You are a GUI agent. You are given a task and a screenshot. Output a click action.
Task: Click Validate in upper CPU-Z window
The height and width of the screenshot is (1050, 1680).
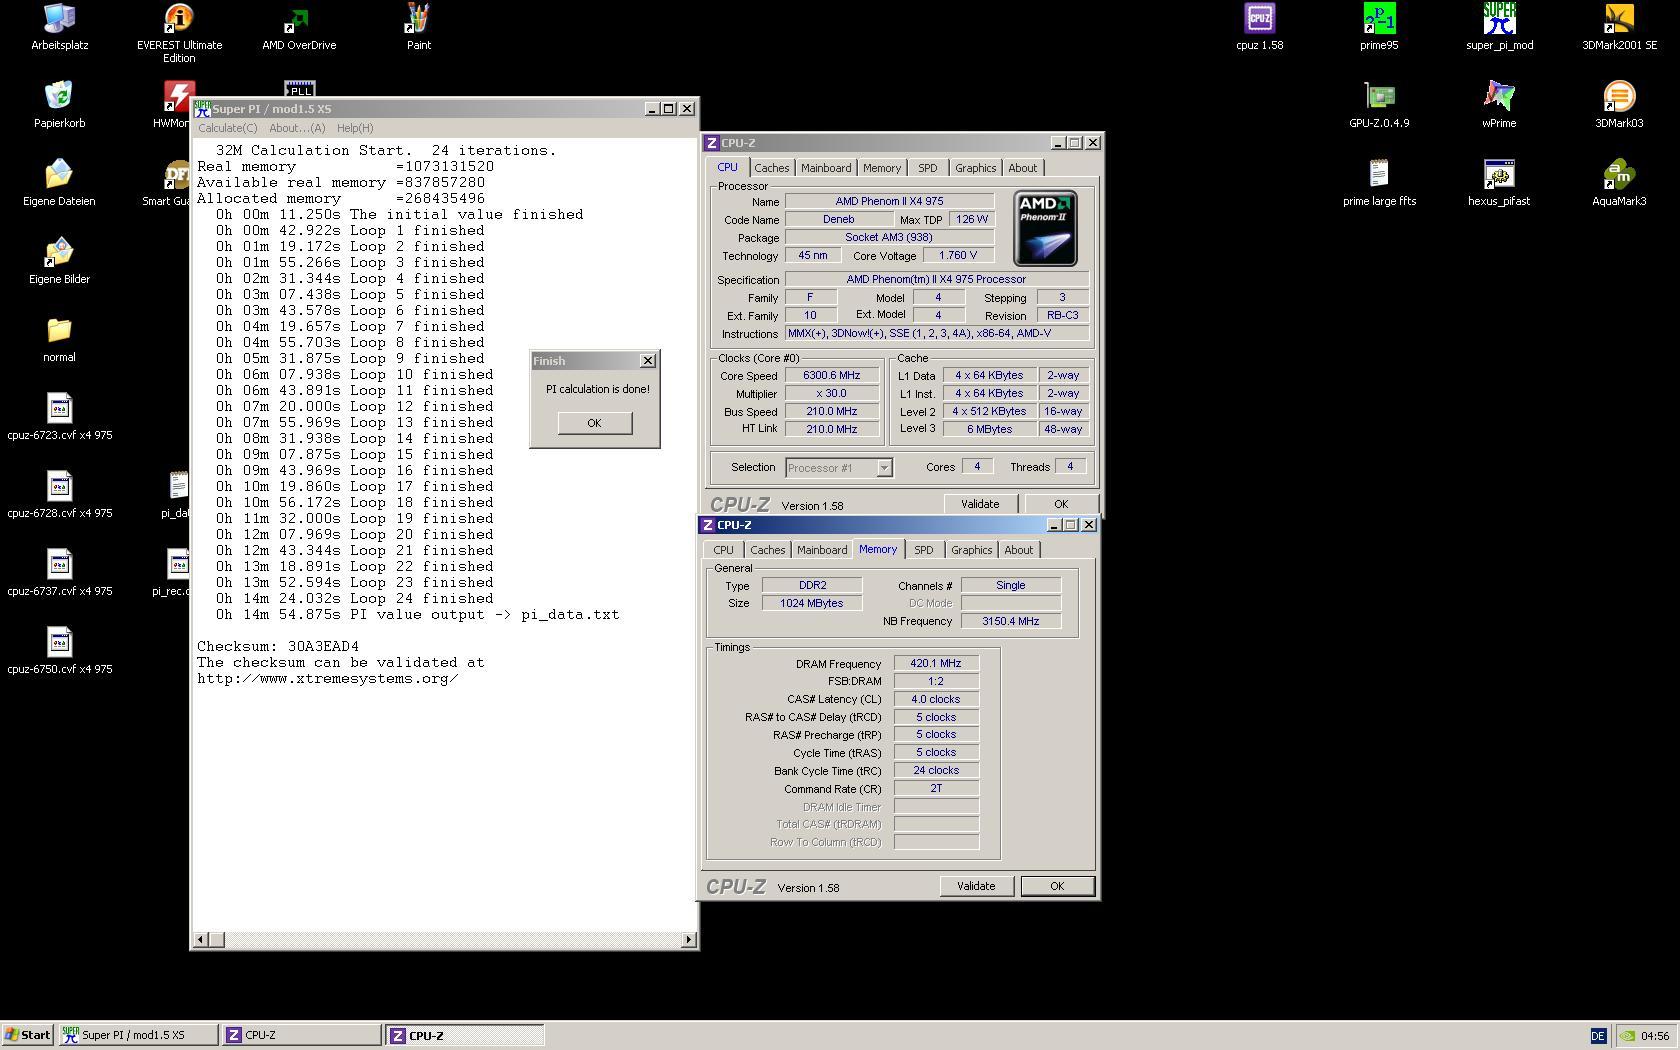pyautogui.click(x=980, y=504)
